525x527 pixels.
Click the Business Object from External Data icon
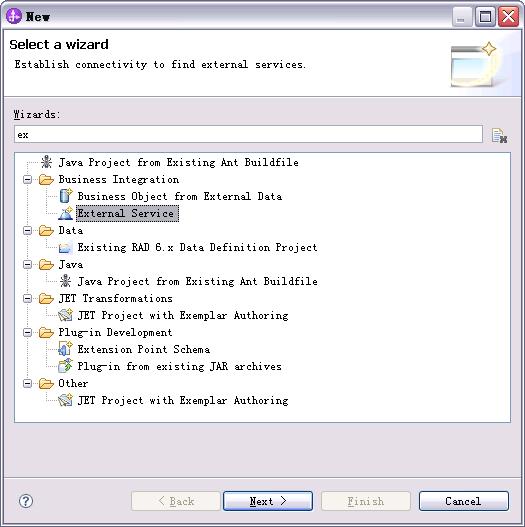tap(66, 196)
